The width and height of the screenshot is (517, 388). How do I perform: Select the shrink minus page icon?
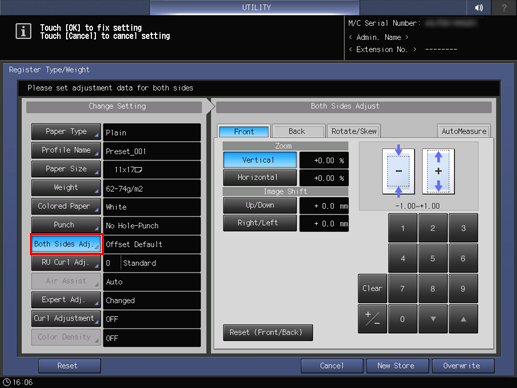(398, 171)
